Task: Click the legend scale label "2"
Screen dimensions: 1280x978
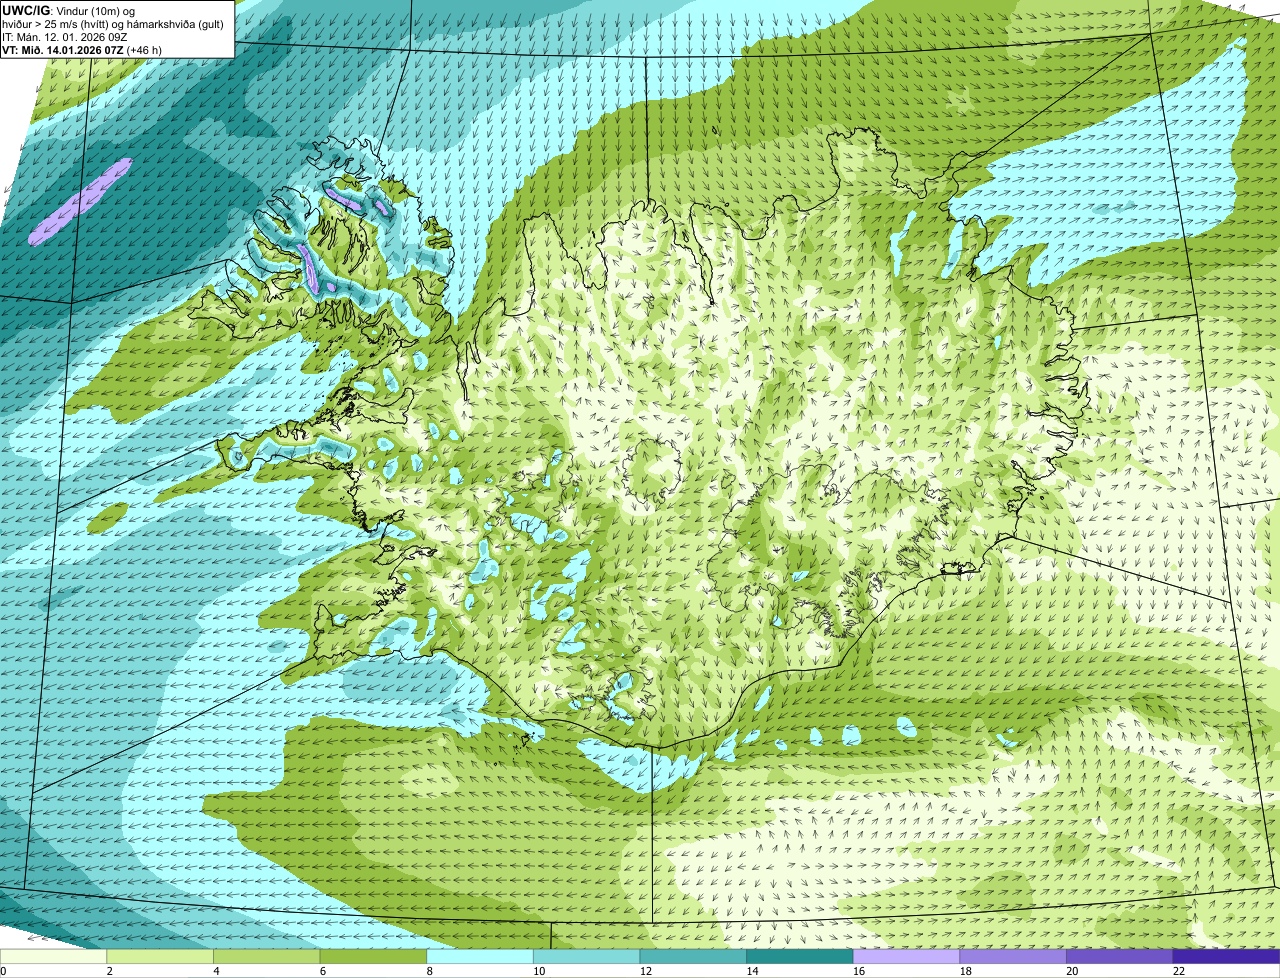Action: [108, 971]
